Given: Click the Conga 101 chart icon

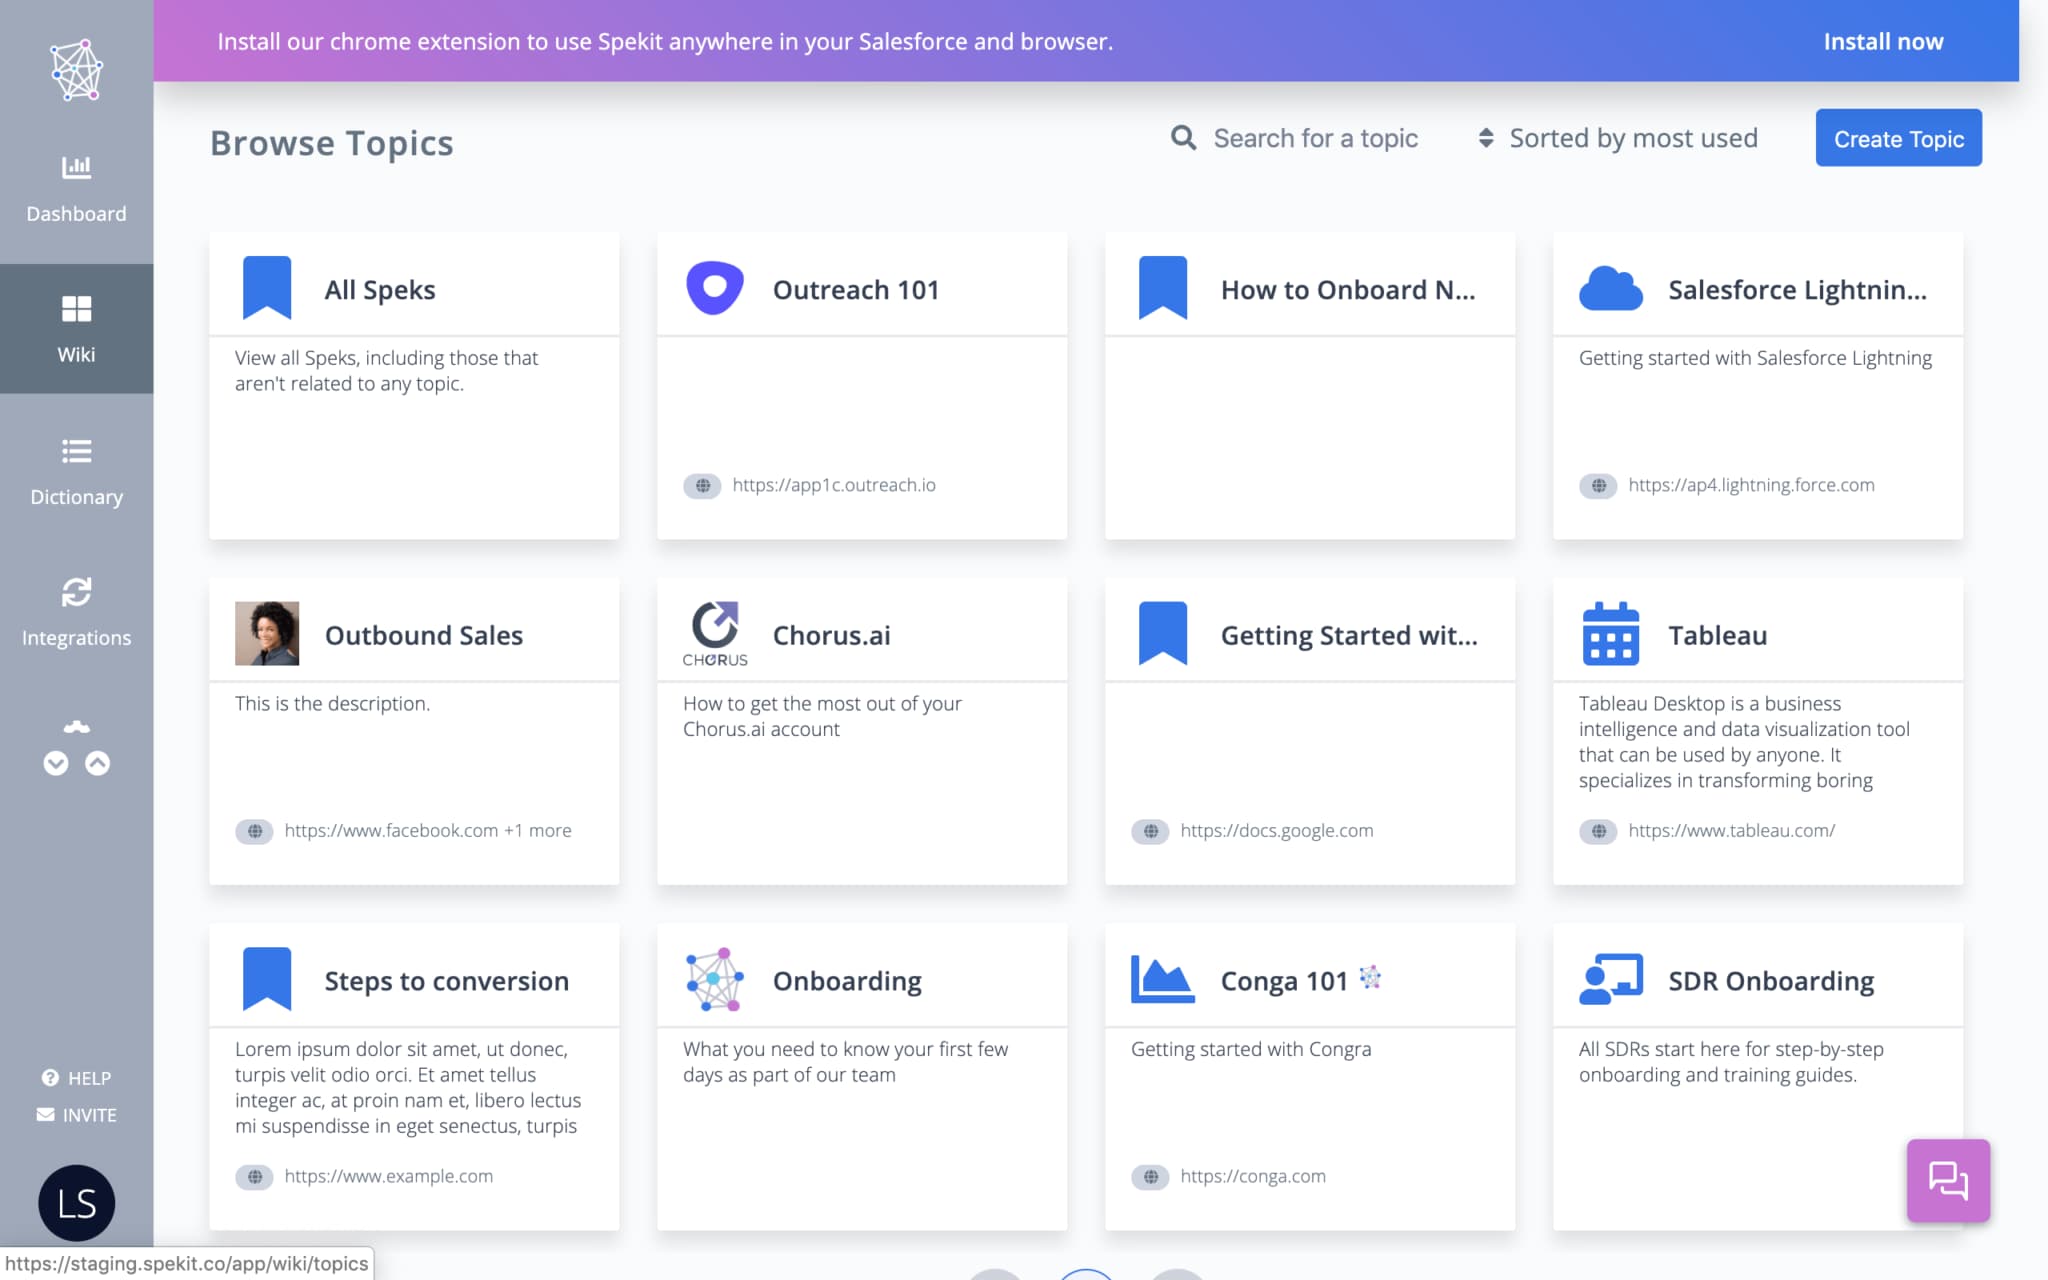Looking at the screenshot, I should click(x=1162, y=979).
